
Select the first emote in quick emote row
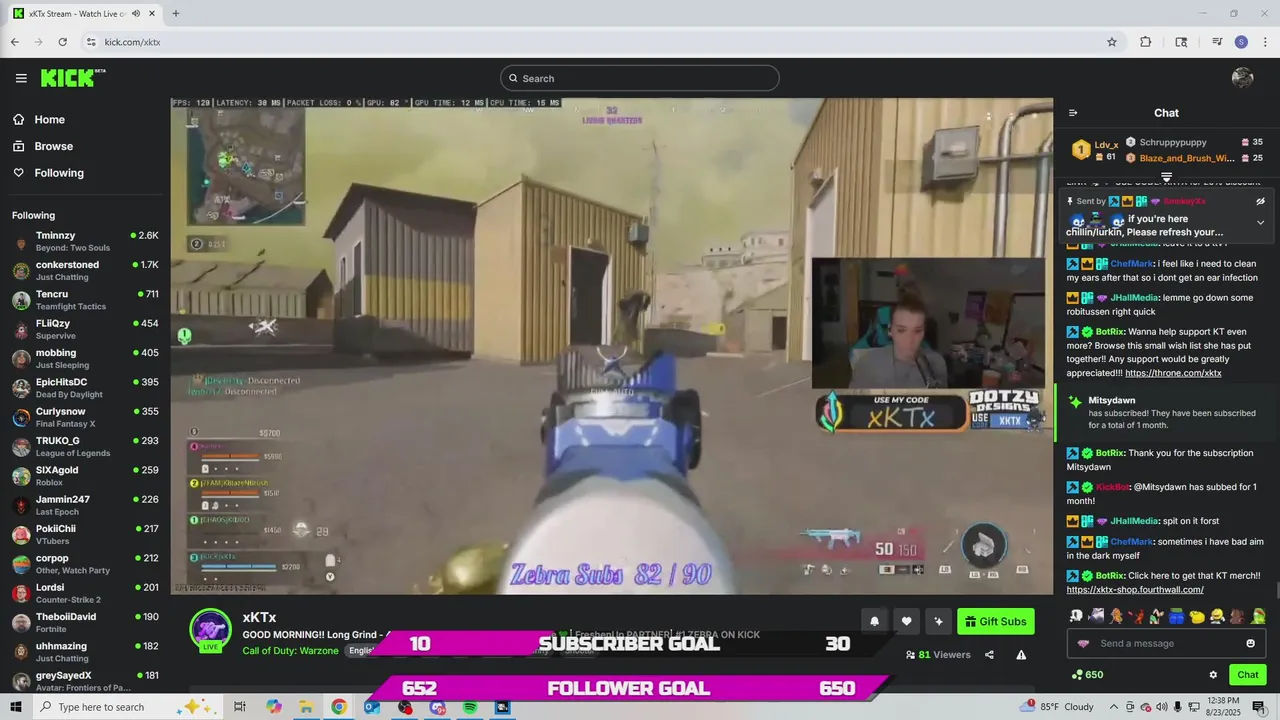(x=1076, y=617)
